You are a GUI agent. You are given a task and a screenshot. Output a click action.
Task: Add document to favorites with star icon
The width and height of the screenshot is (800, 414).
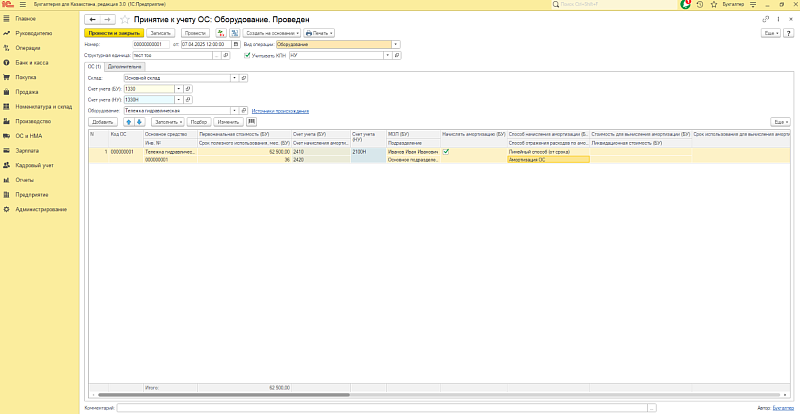point(124,19)
